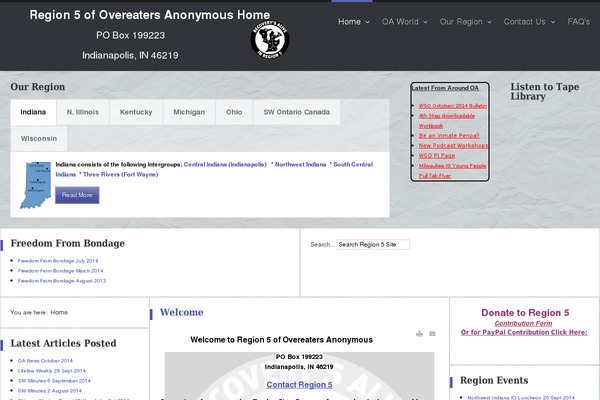
Task: Open the Home menu dropdown
Action: 354,22
